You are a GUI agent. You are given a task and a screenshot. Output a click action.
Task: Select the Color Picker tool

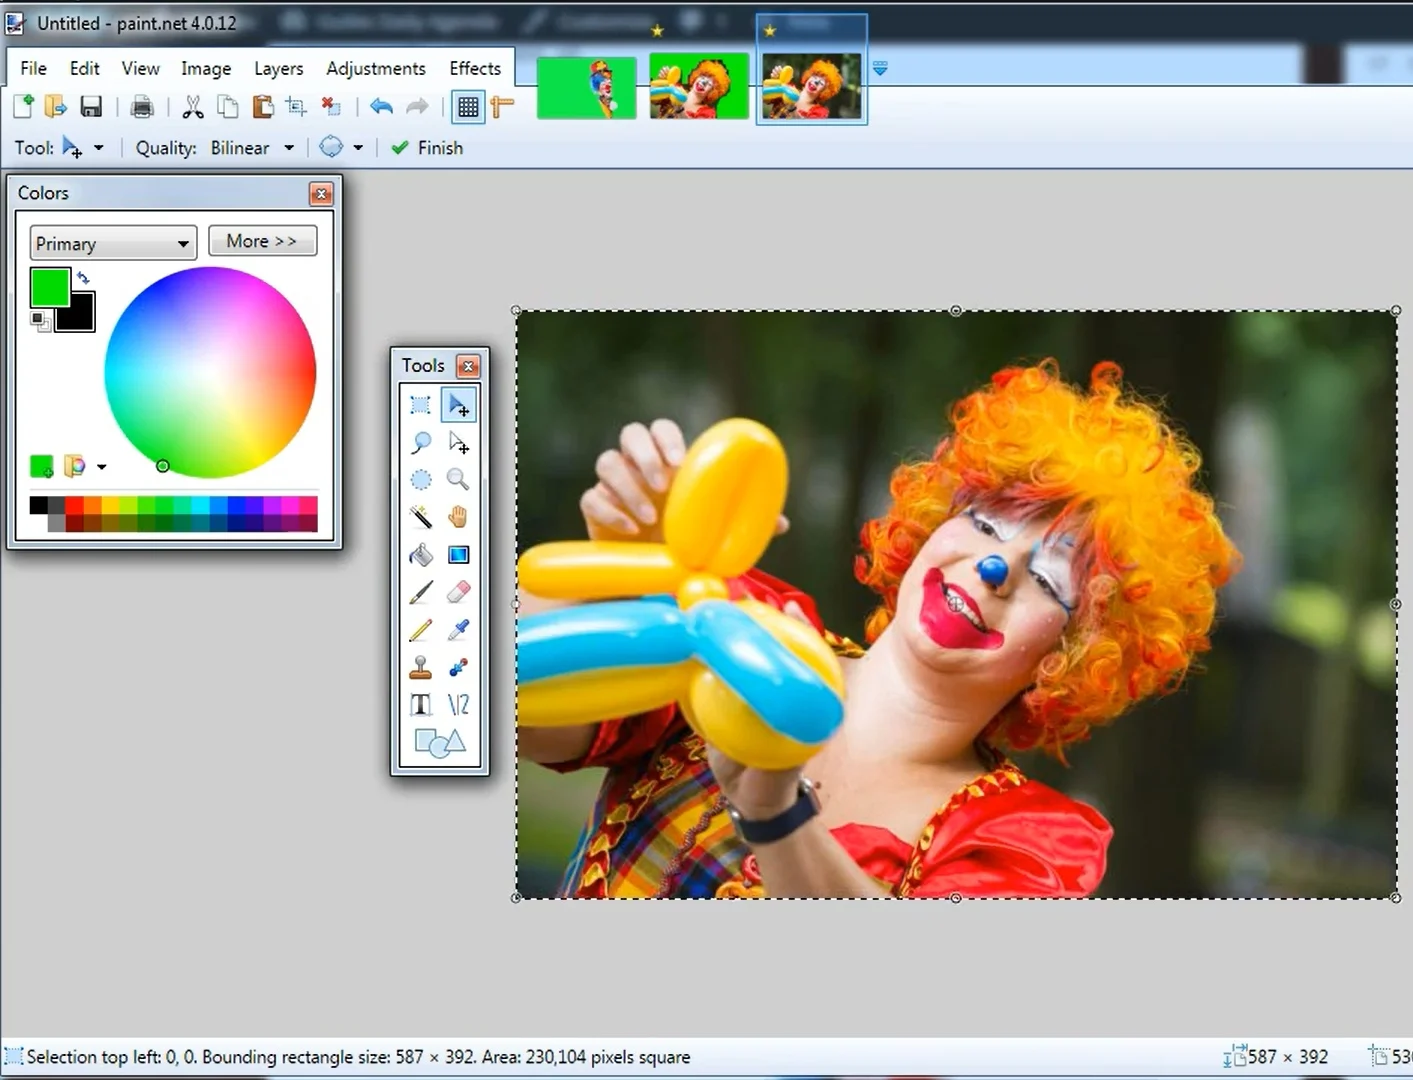coord(458,629)
